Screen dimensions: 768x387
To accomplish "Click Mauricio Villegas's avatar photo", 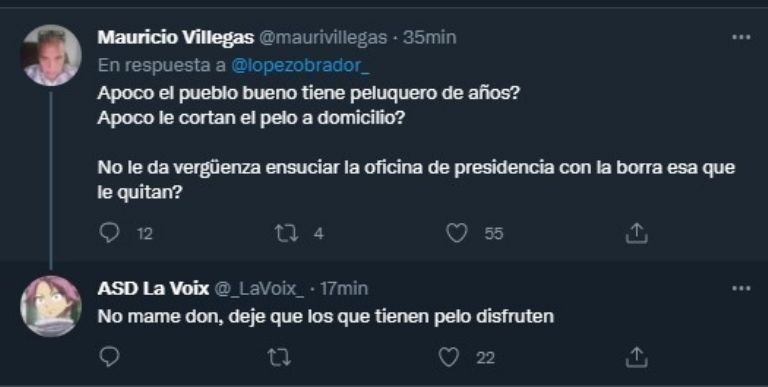I will [50, 55].
